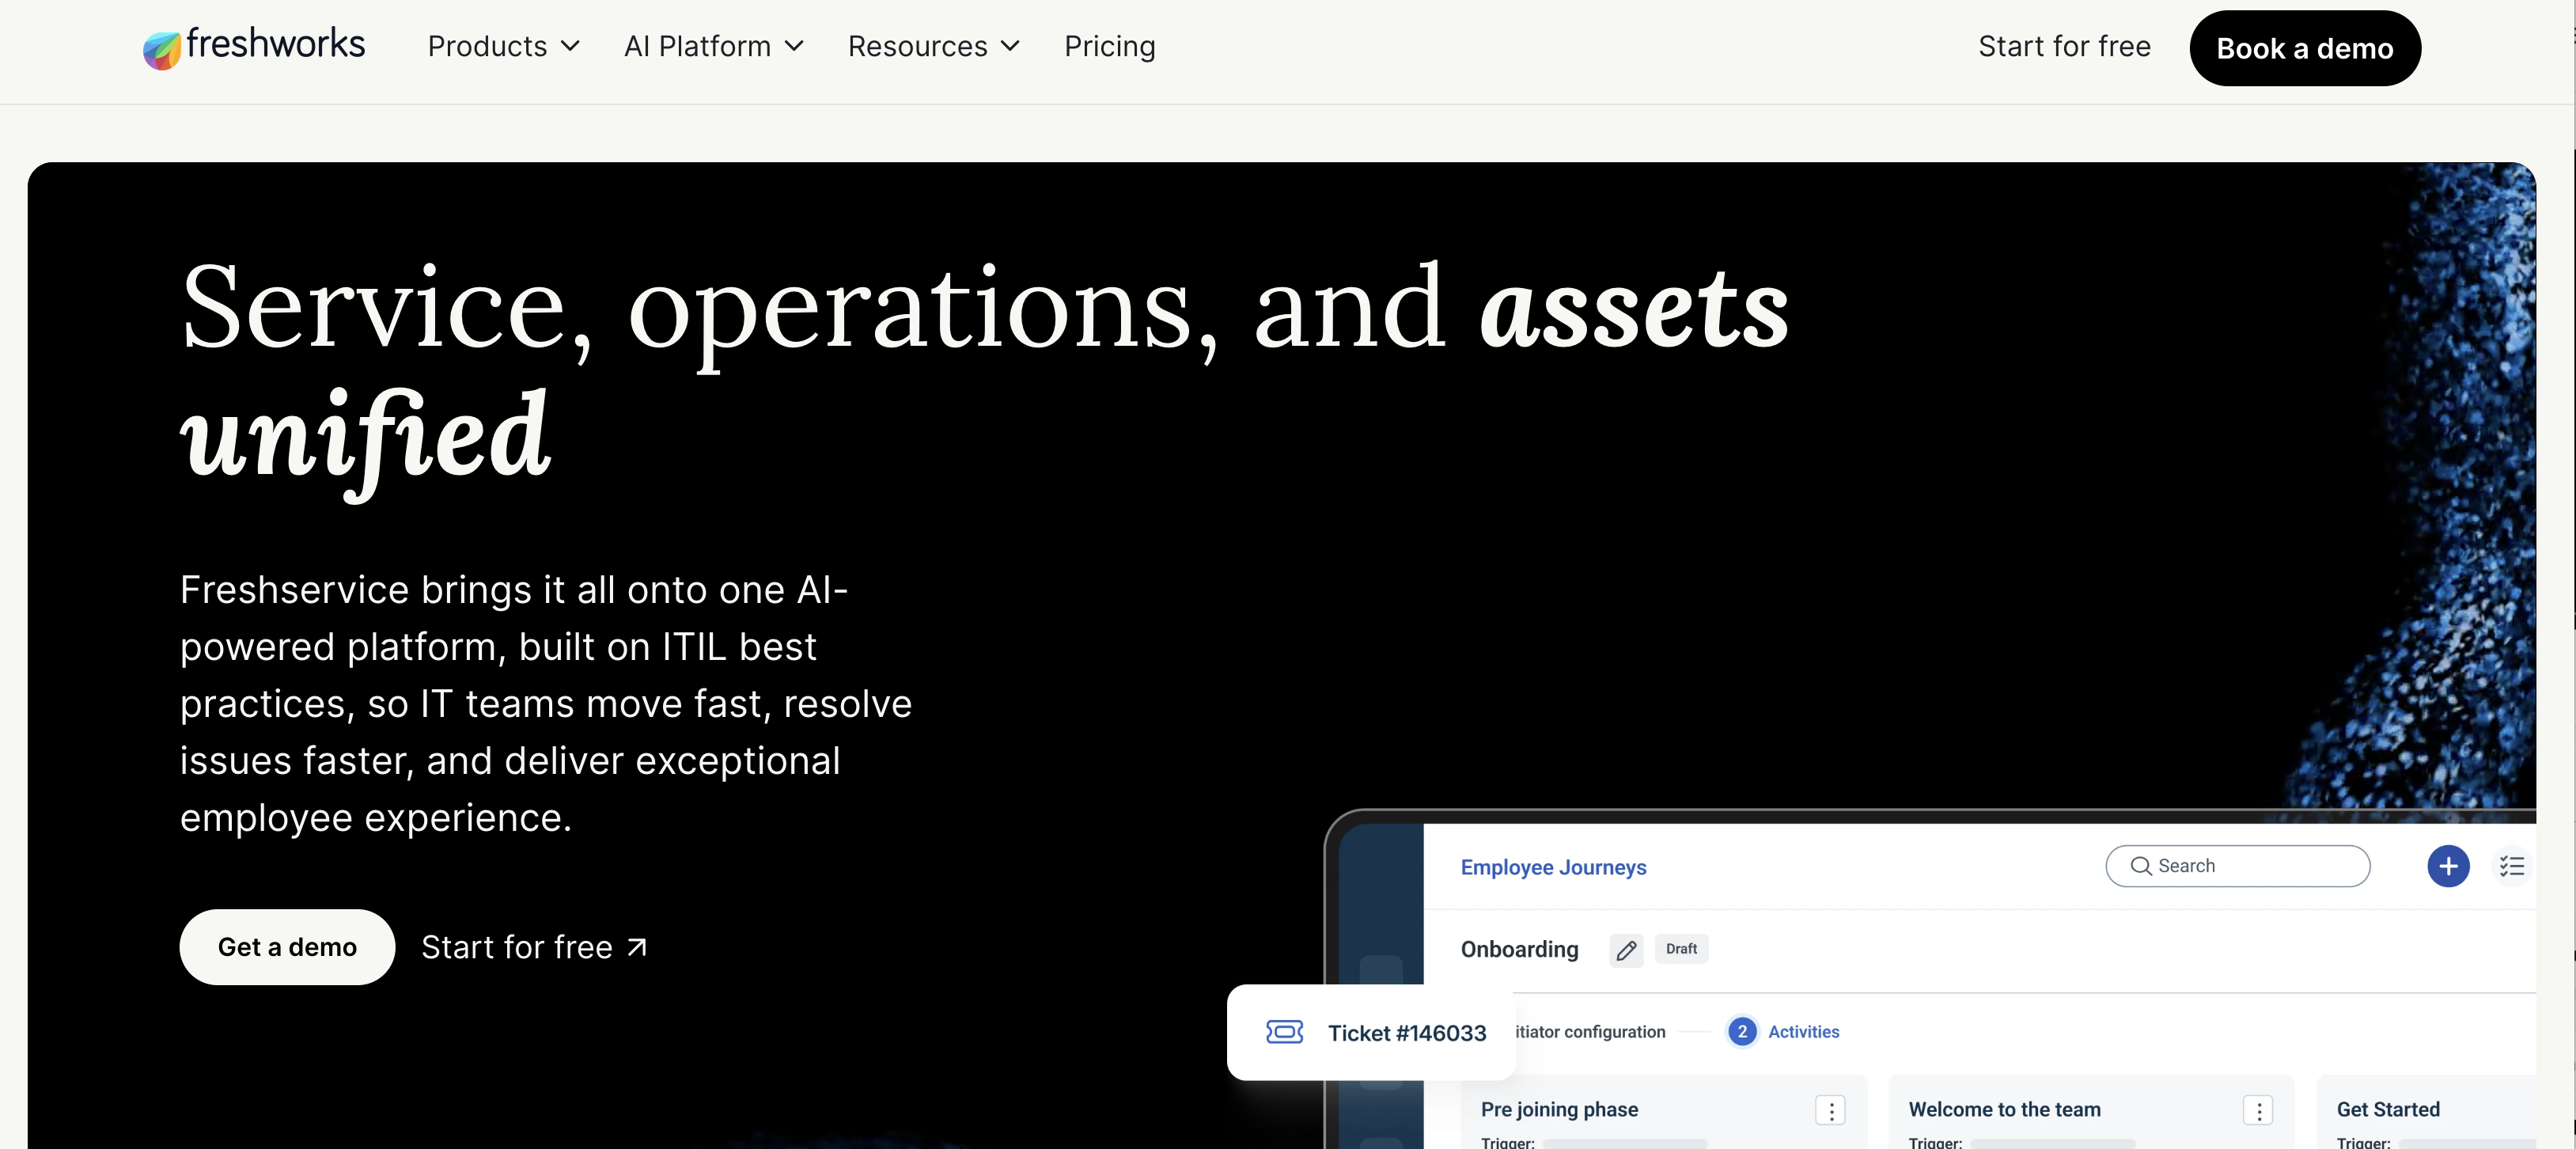The image size is (2576, 1149).
Task: Select the initiator configuration step
Action: point(1590,1031)
